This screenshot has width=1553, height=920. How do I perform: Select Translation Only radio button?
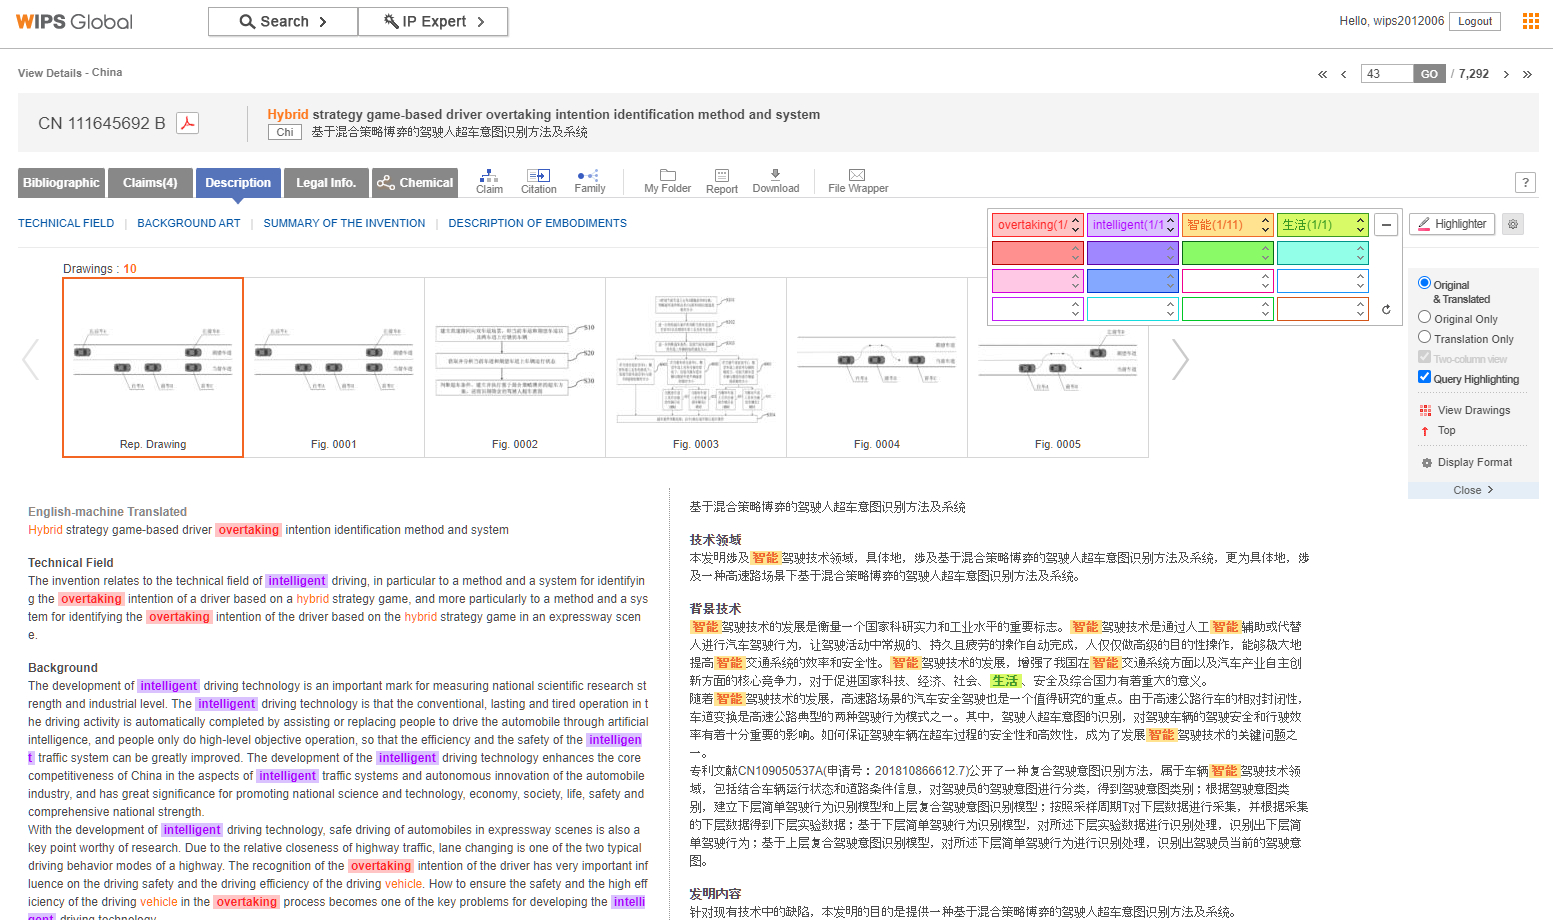coord(1424,337)
